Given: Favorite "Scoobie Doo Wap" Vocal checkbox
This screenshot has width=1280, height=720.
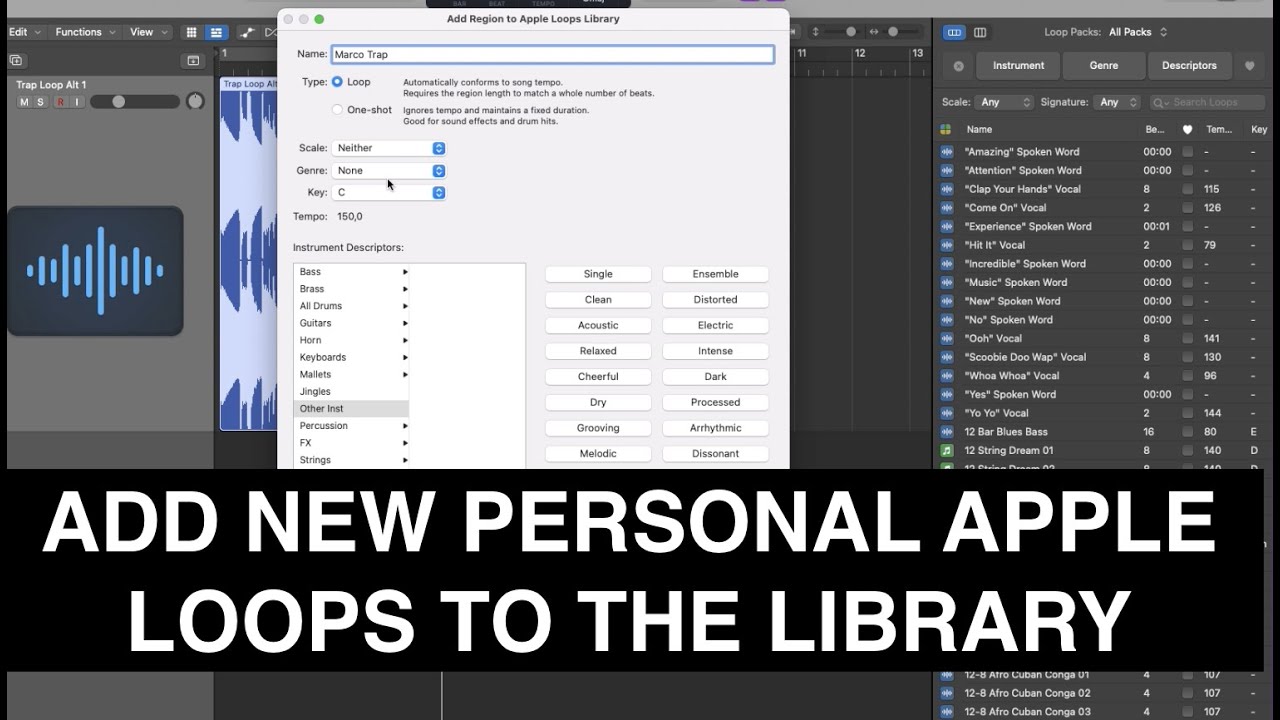Looking at the screenshot, I should tap(1187, 357).
